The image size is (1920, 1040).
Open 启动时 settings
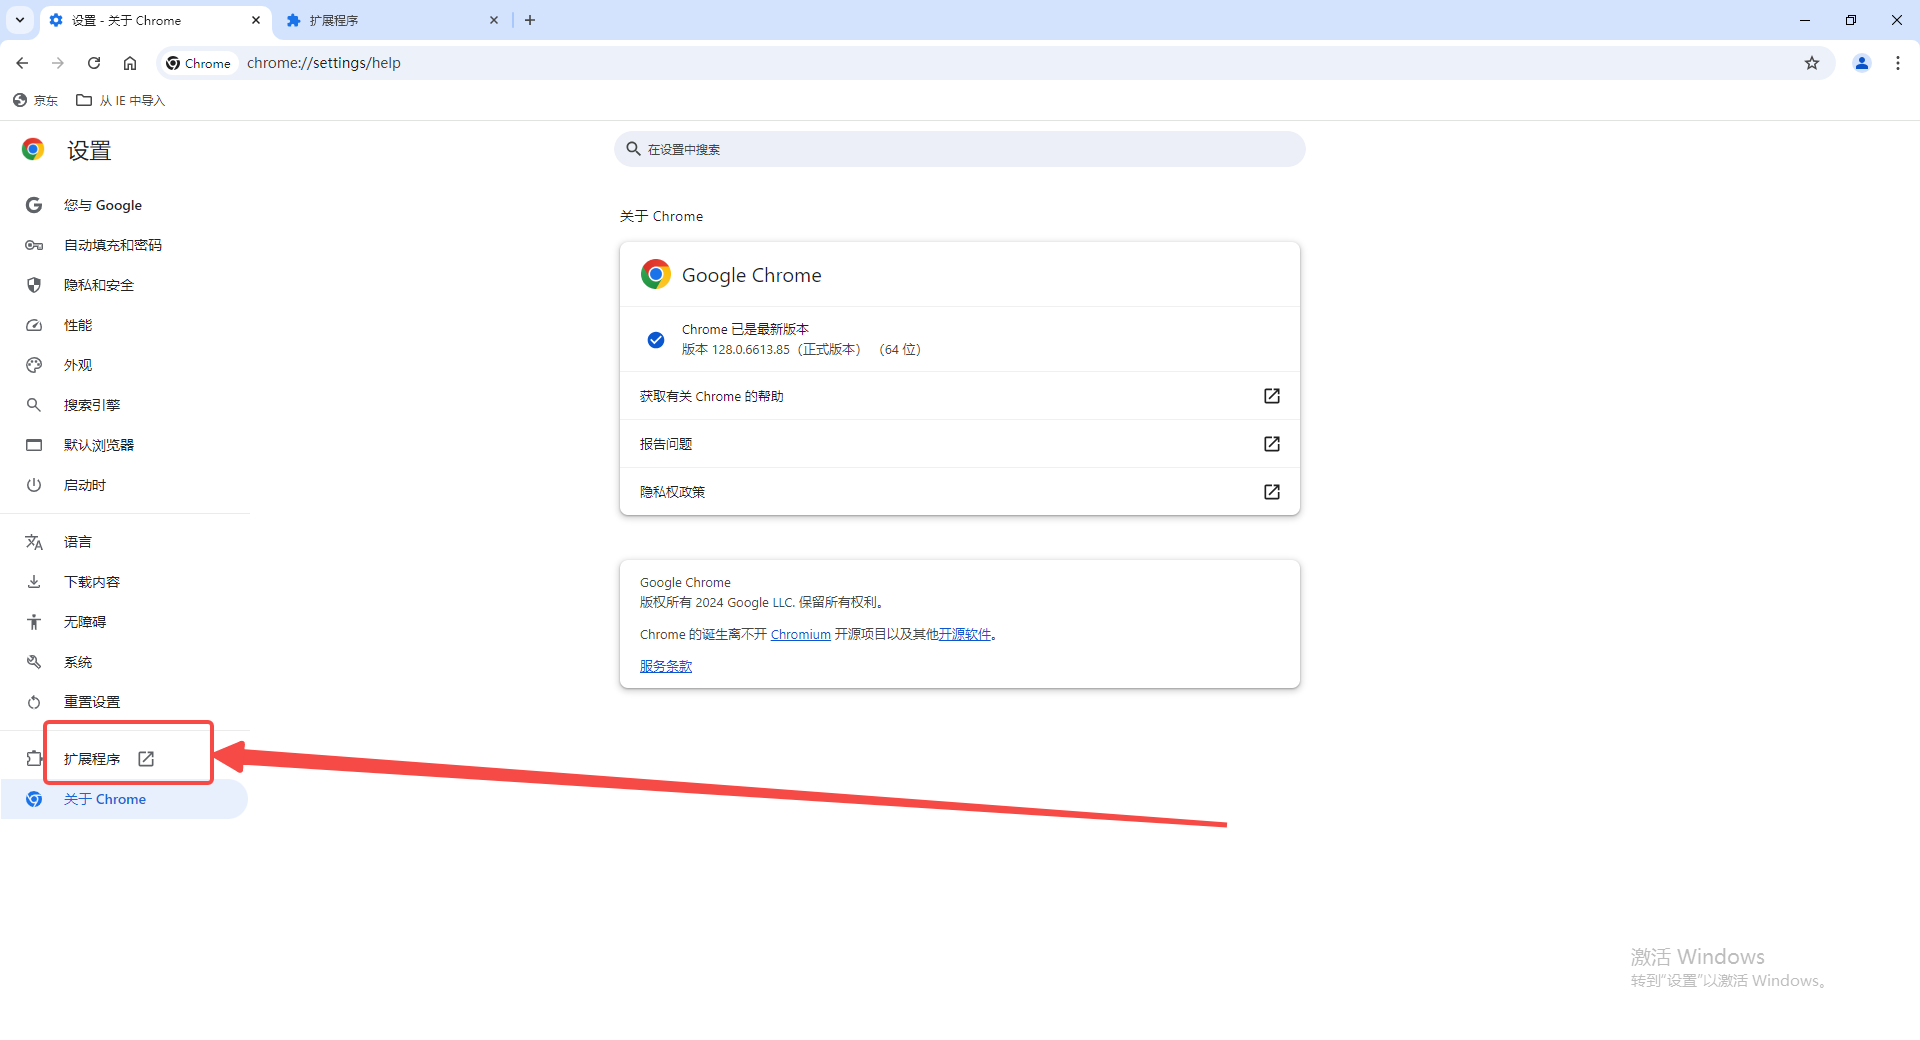(x=124, y=485)
